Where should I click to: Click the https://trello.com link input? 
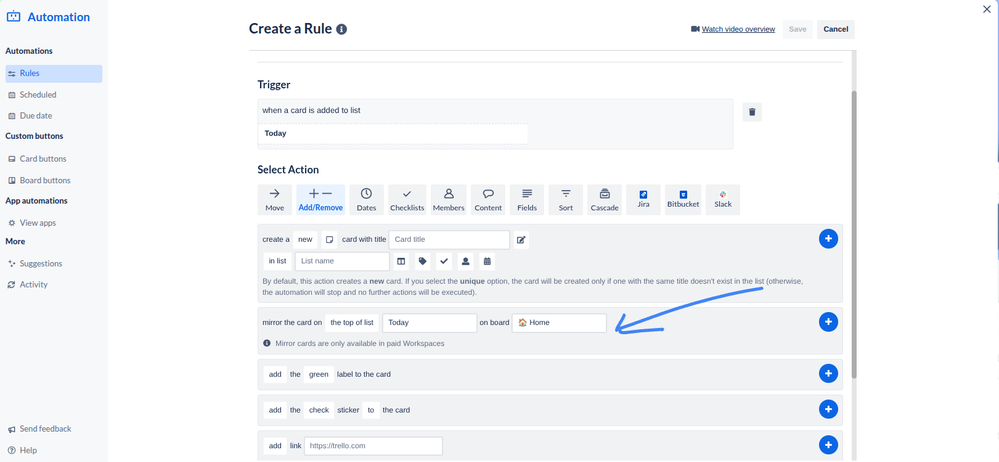373,445
